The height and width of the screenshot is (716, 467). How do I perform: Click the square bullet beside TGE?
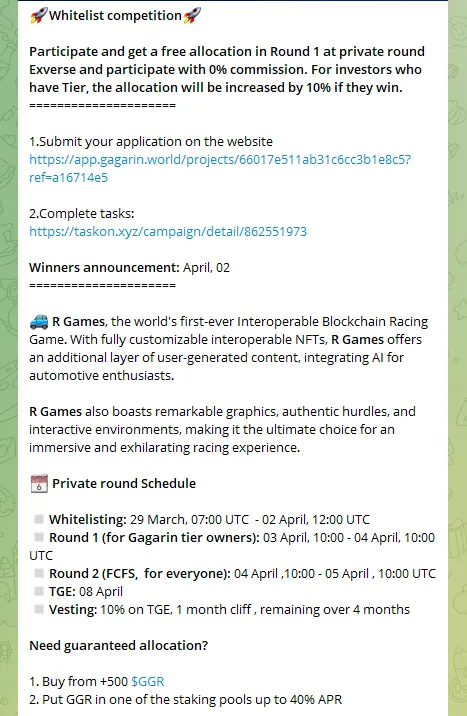(39, 591)
